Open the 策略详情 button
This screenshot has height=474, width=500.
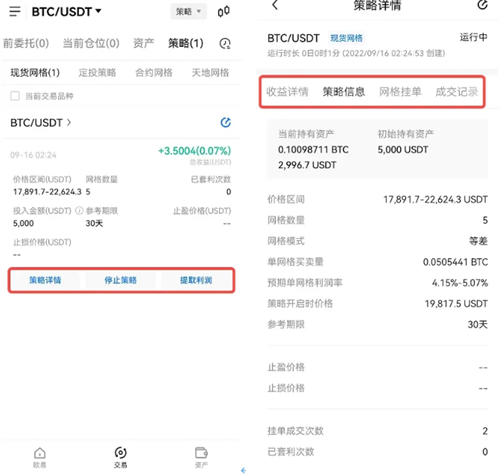pos(45,280)
